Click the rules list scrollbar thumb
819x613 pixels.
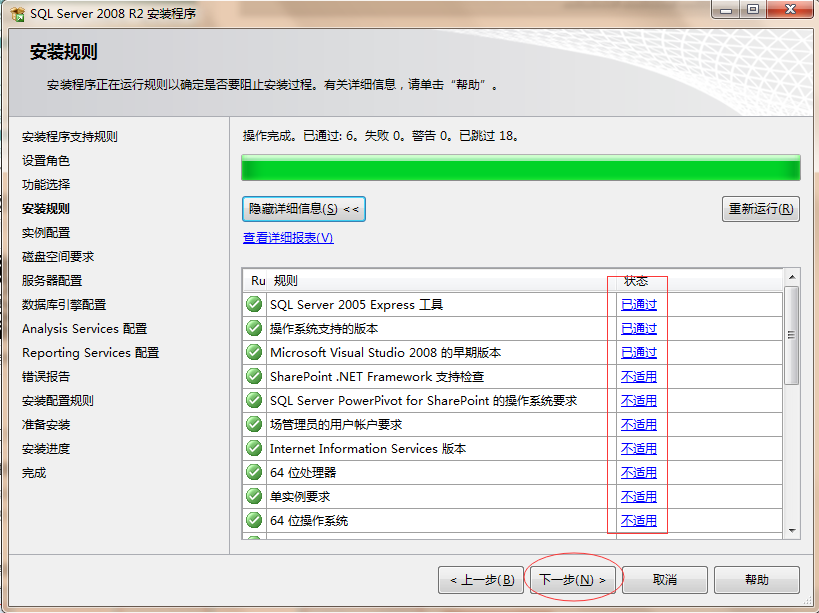pos(792,335)
